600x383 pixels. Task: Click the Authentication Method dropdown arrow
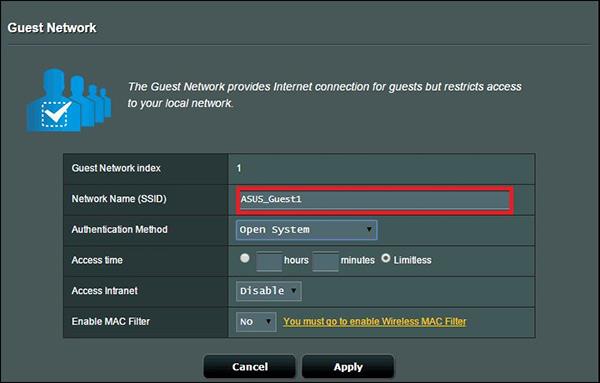click(x=369, y=229)
